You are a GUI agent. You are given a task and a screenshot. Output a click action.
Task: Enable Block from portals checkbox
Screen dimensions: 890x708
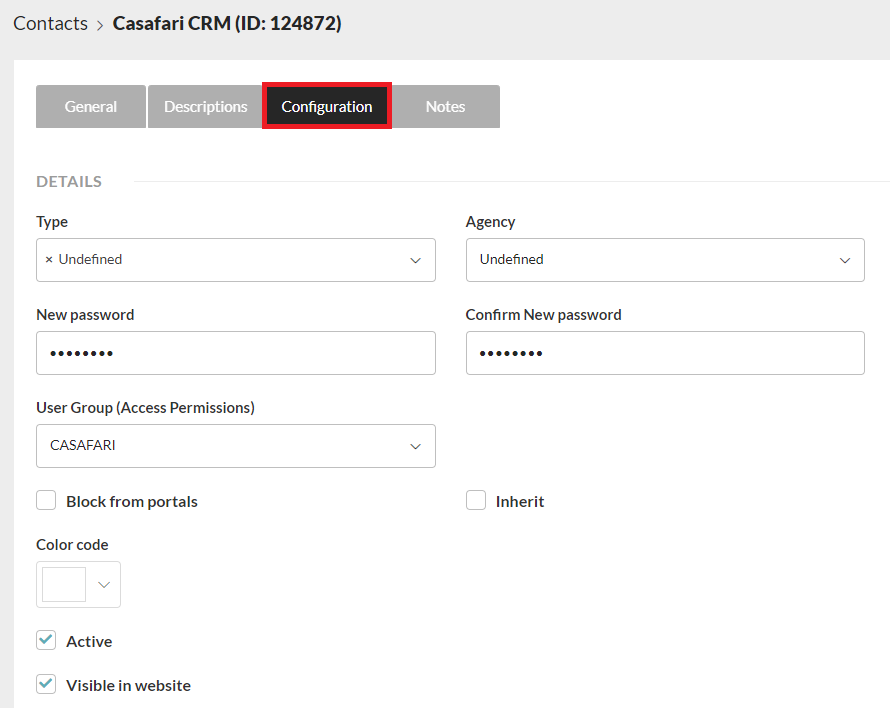click(46, 501)
